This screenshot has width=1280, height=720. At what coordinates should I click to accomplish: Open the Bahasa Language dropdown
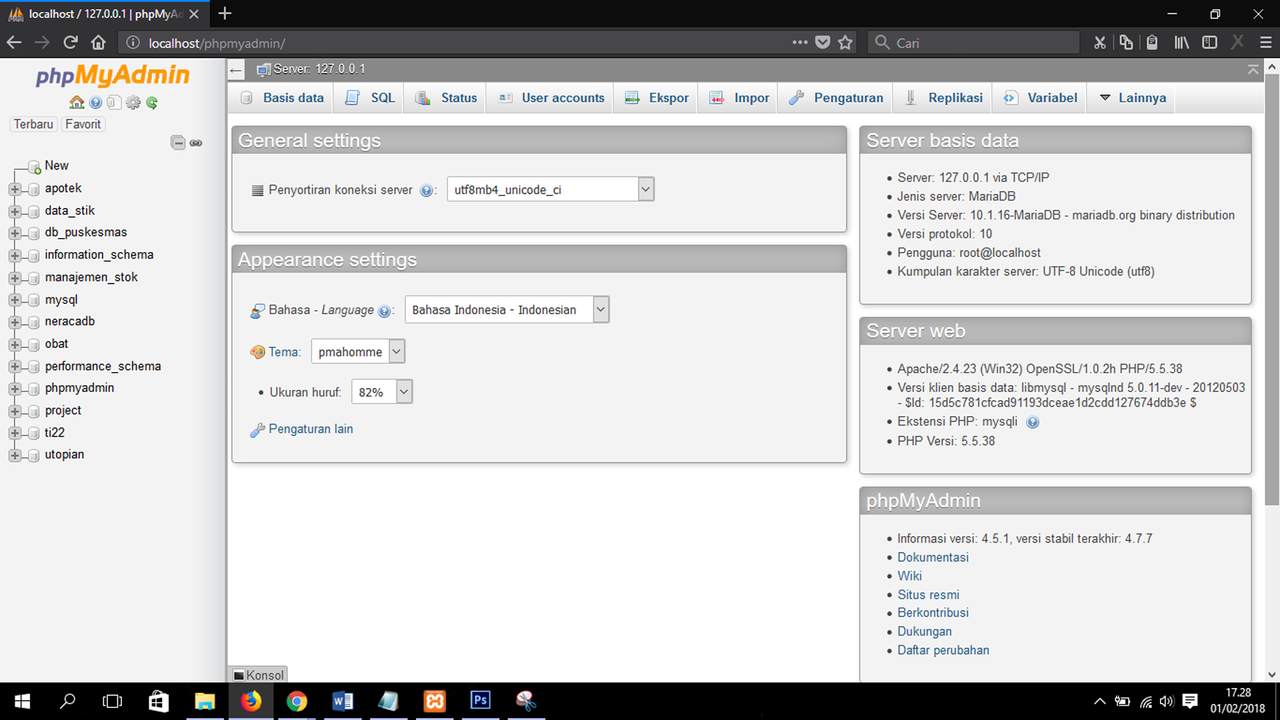(507, 310)
